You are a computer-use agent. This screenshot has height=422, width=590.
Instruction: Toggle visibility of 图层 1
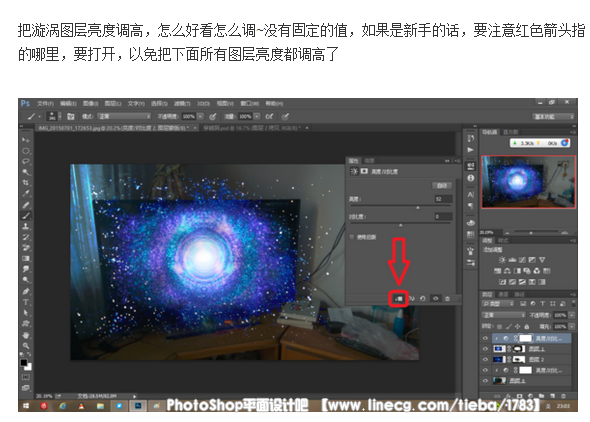pos(485,349)
